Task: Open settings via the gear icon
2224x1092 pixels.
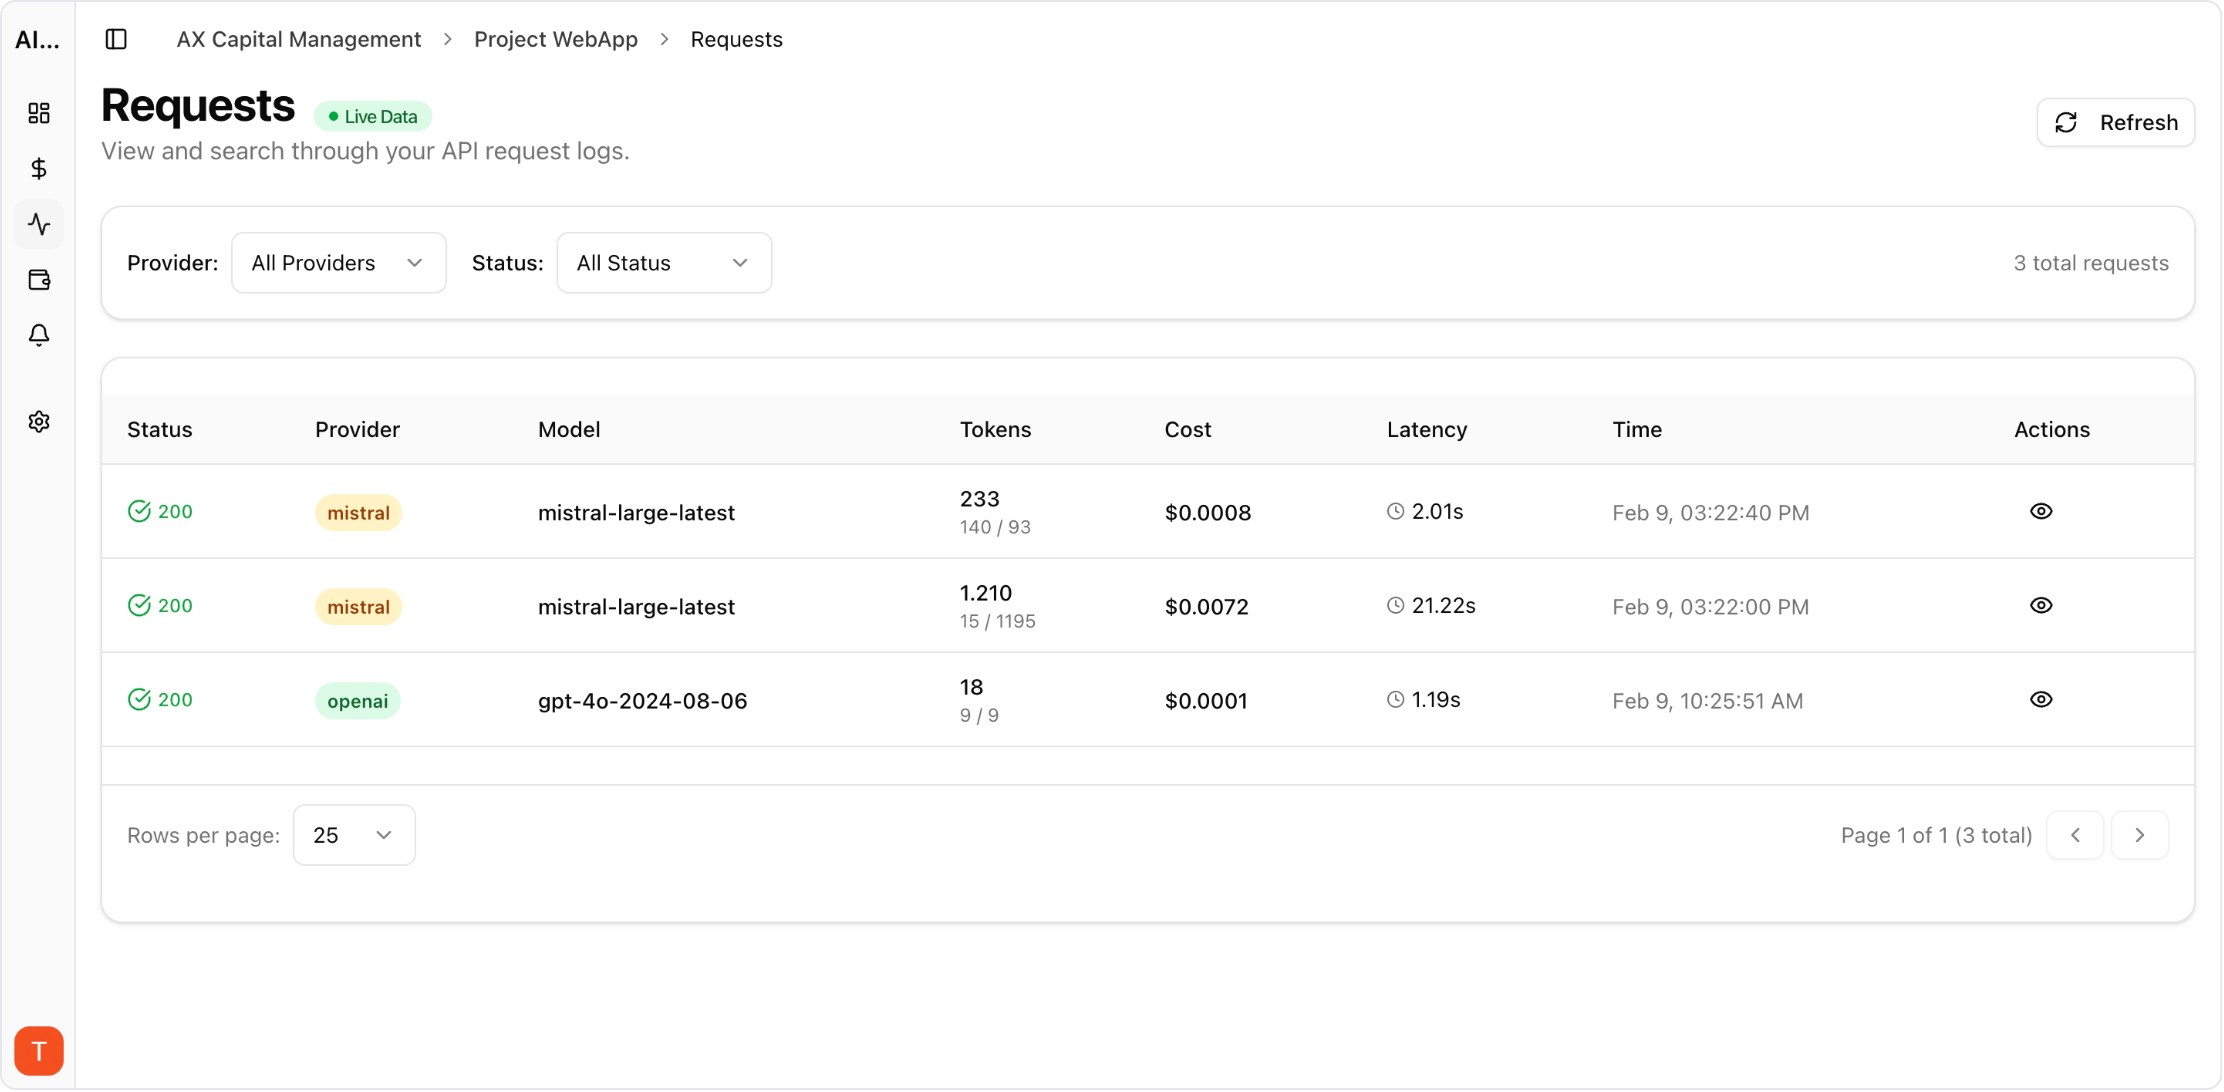Action: tap(39, 421)
